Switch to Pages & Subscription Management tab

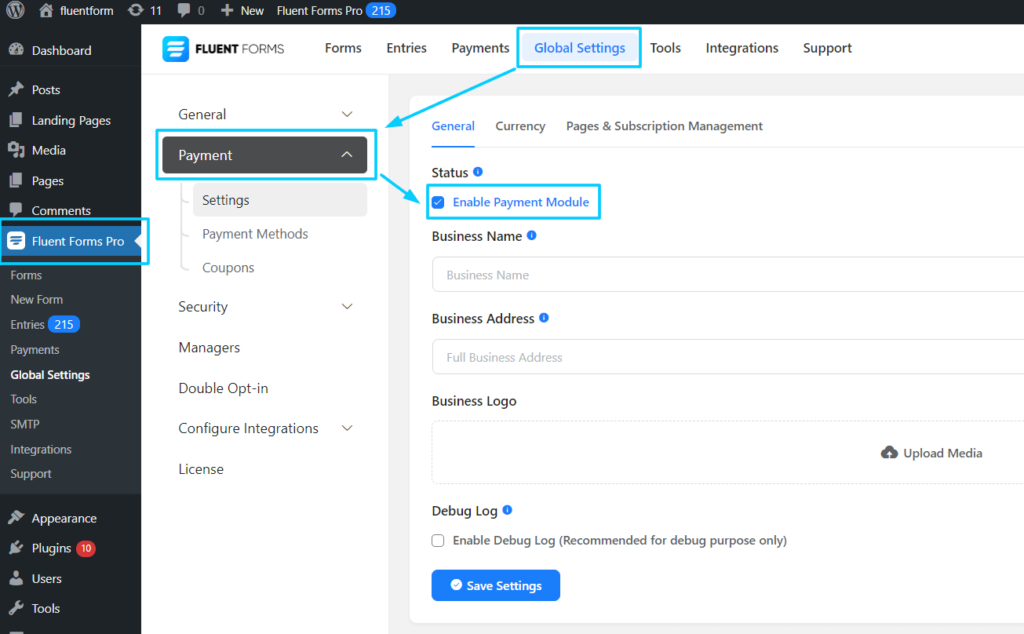664,126
